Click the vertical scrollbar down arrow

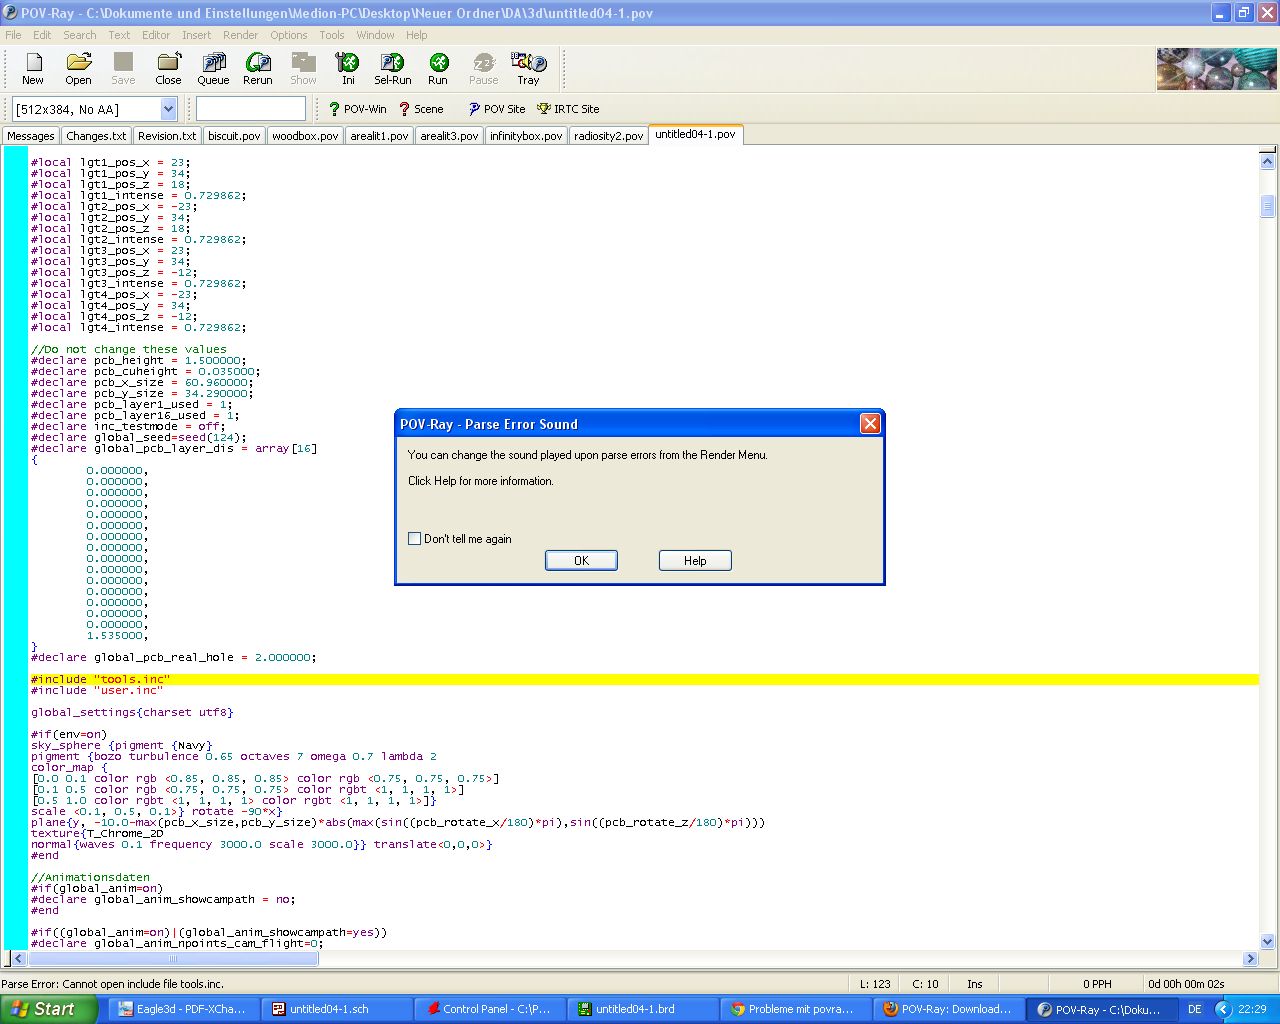coord(1267,942)
